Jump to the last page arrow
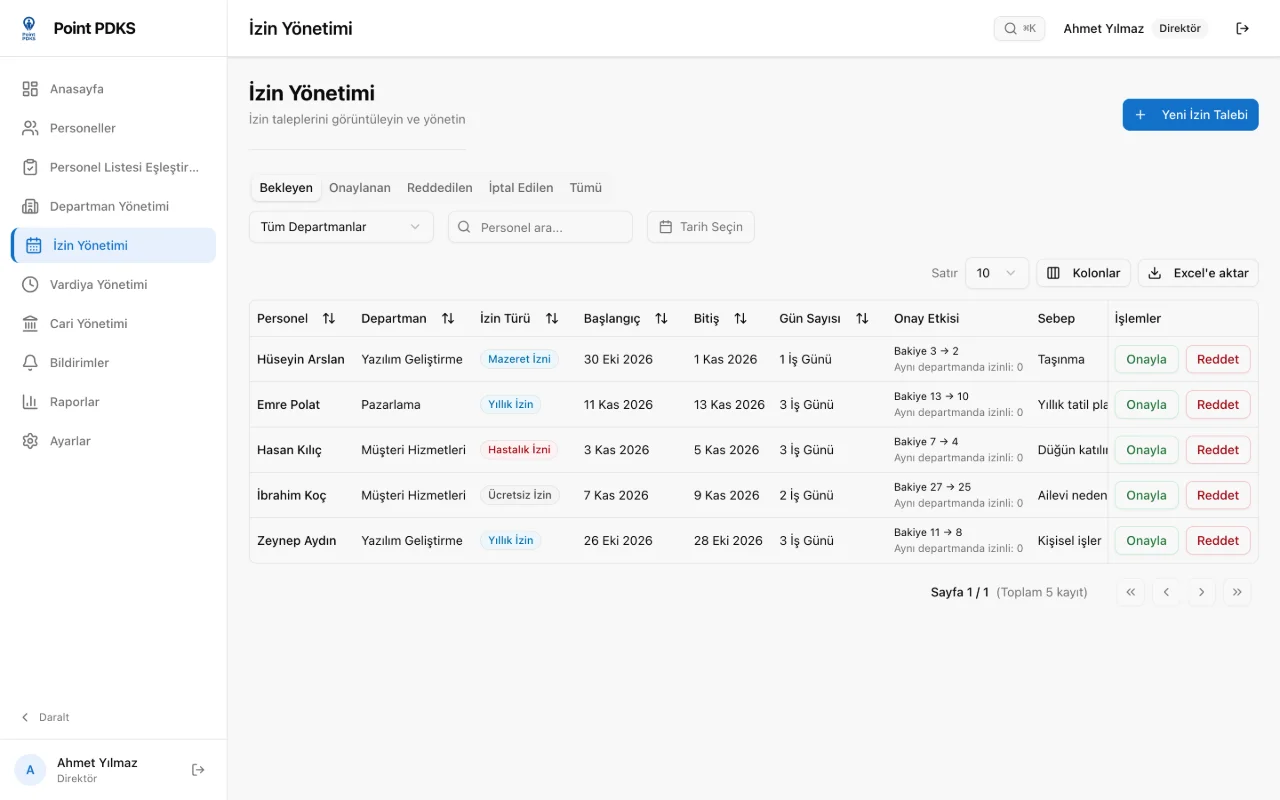Image resolution: width=1280 pixels, height=800 pixels. pos(1237,592)
